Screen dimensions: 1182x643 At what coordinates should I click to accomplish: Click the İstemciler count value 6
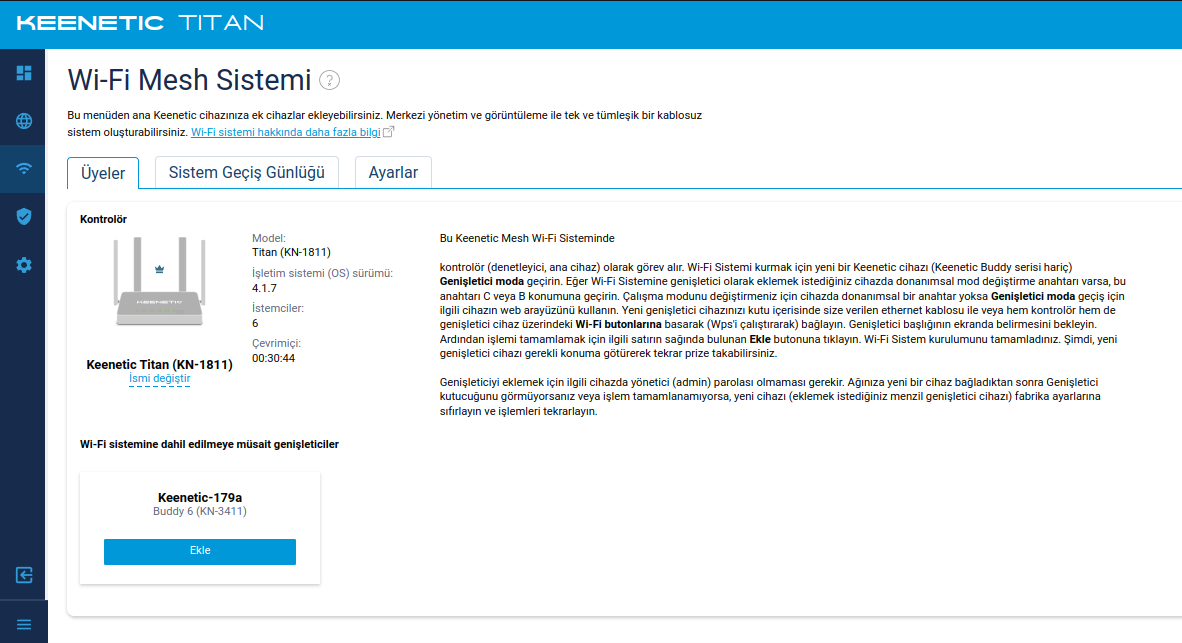[255, 323]
